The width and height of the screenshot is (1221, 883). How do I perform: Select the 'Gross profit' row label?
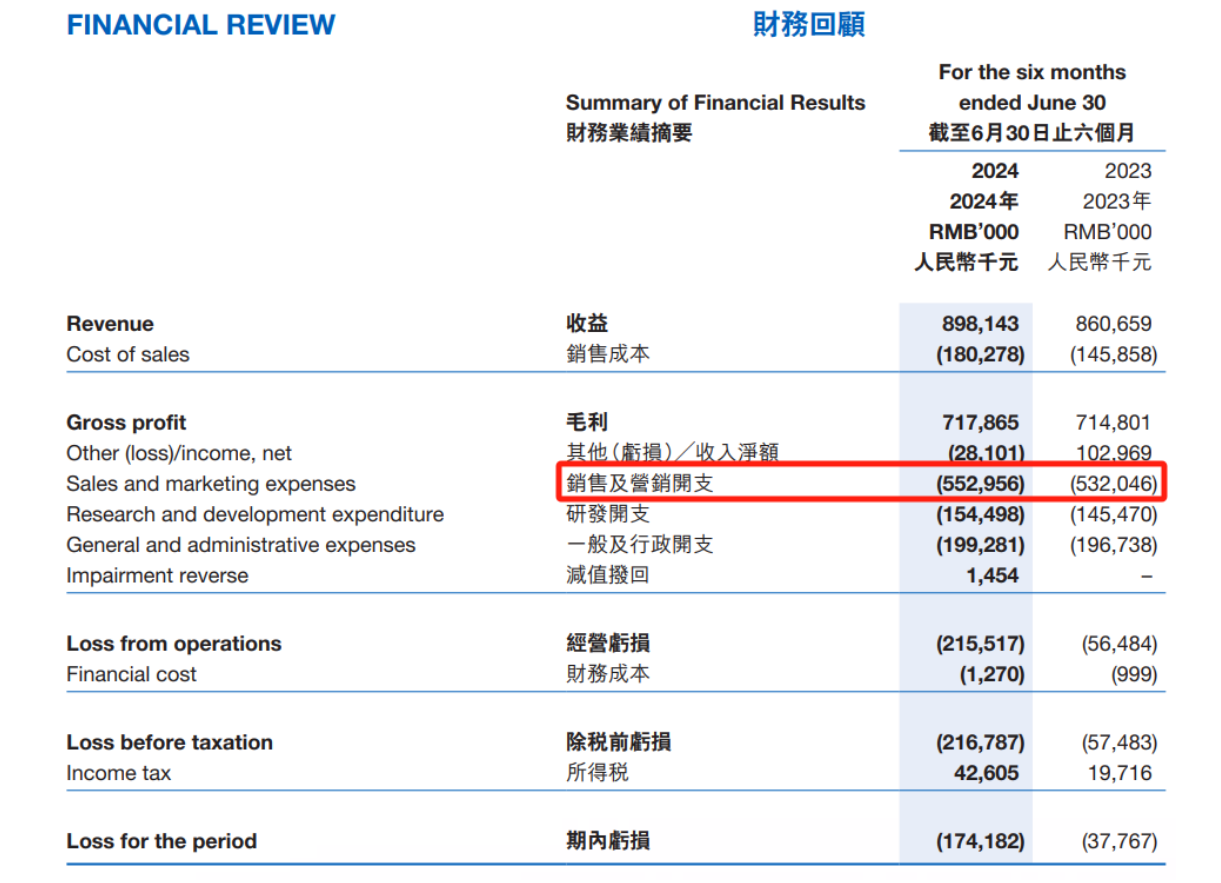[126, 423]
